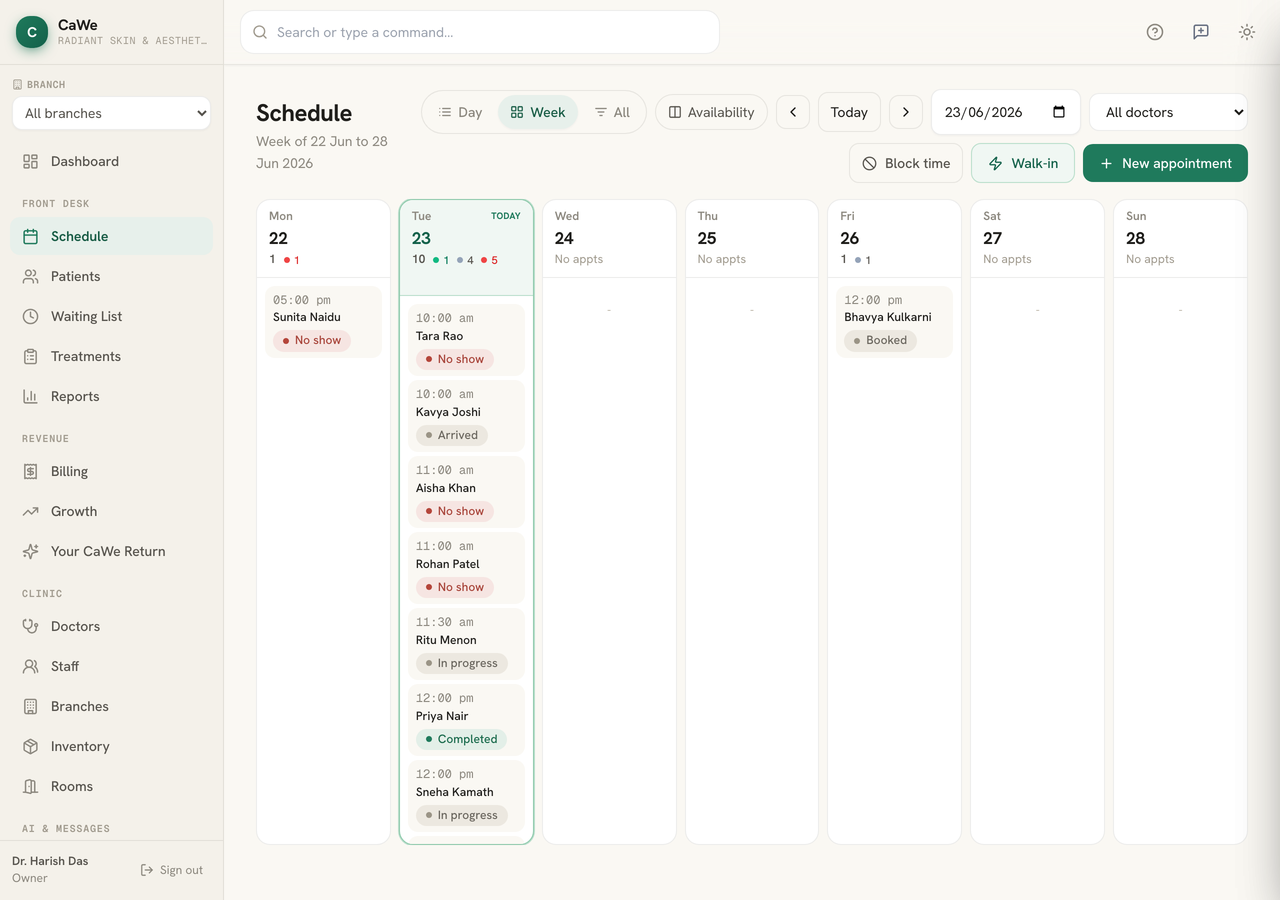
Task: Open the All branches dropdown
Action: [x=111, y=113]
